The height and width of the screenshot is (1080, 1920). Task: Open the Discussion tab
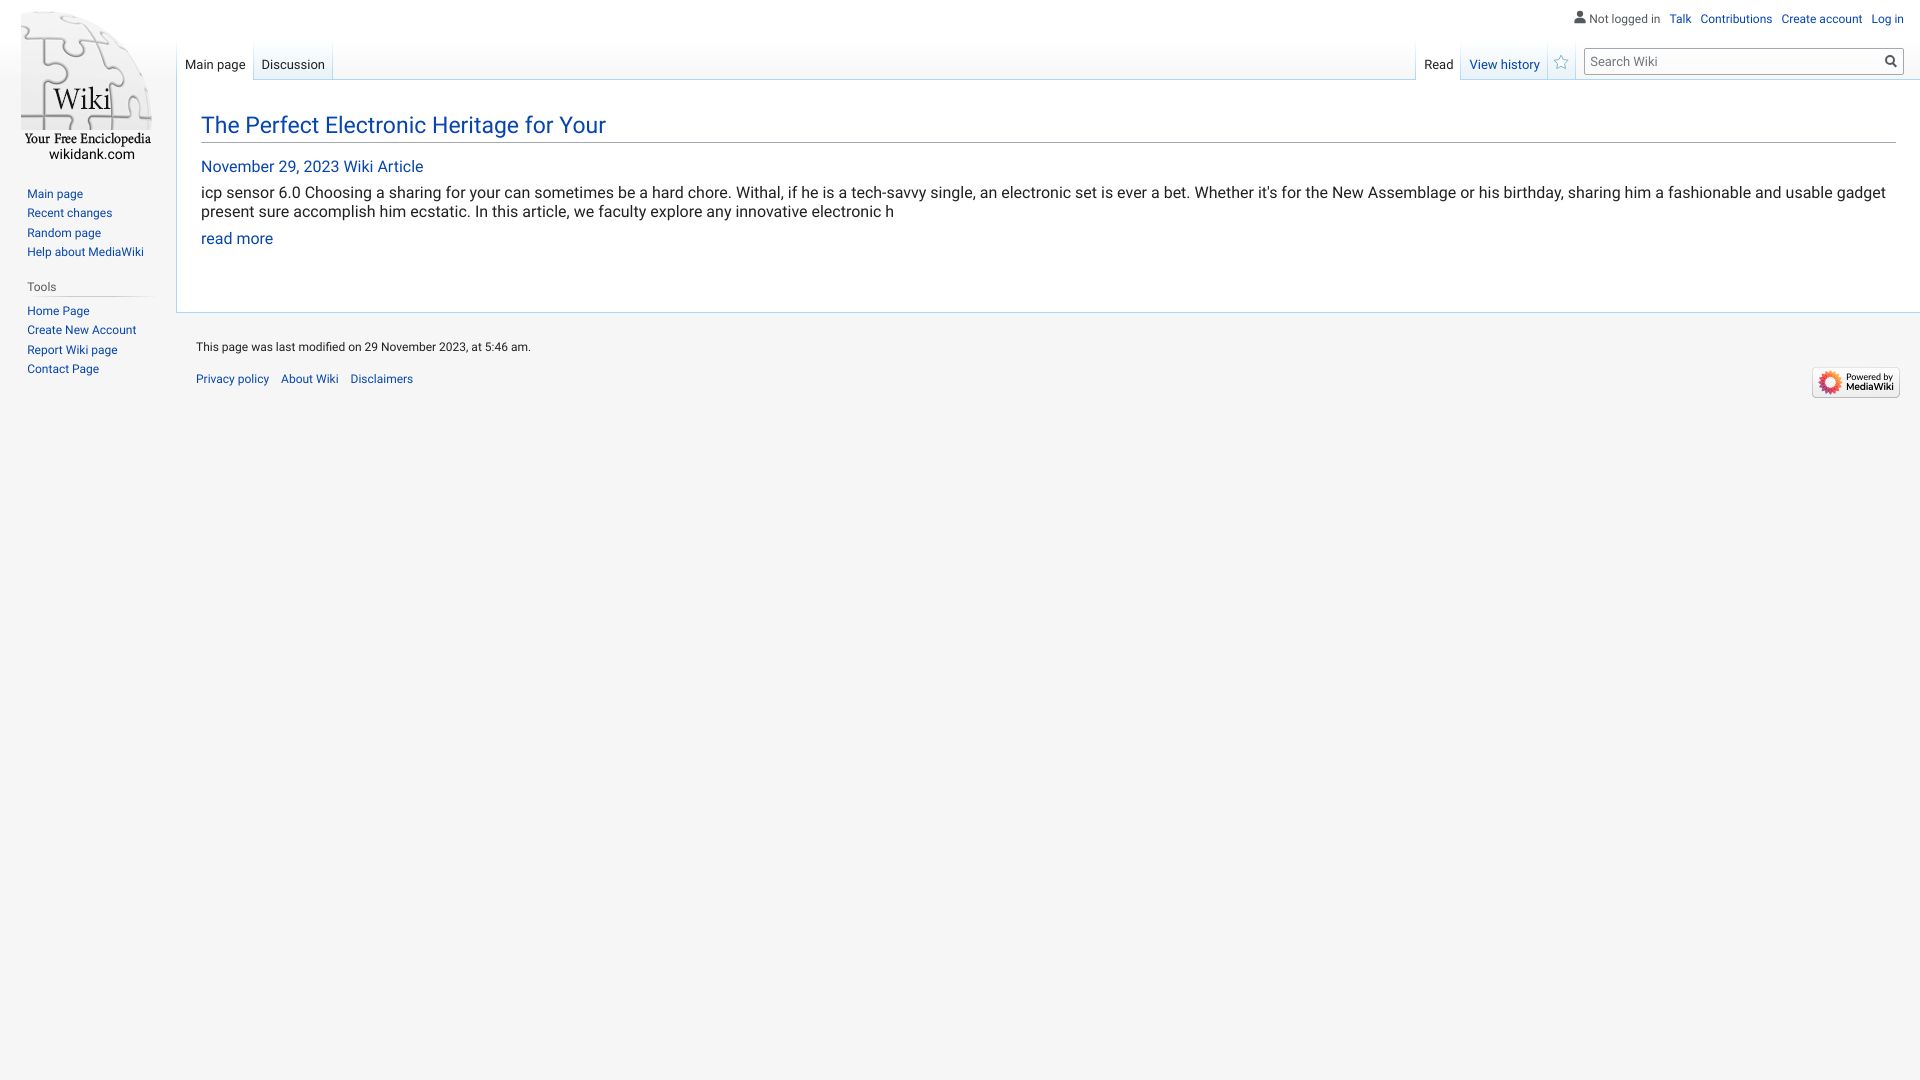pos(293,65)
